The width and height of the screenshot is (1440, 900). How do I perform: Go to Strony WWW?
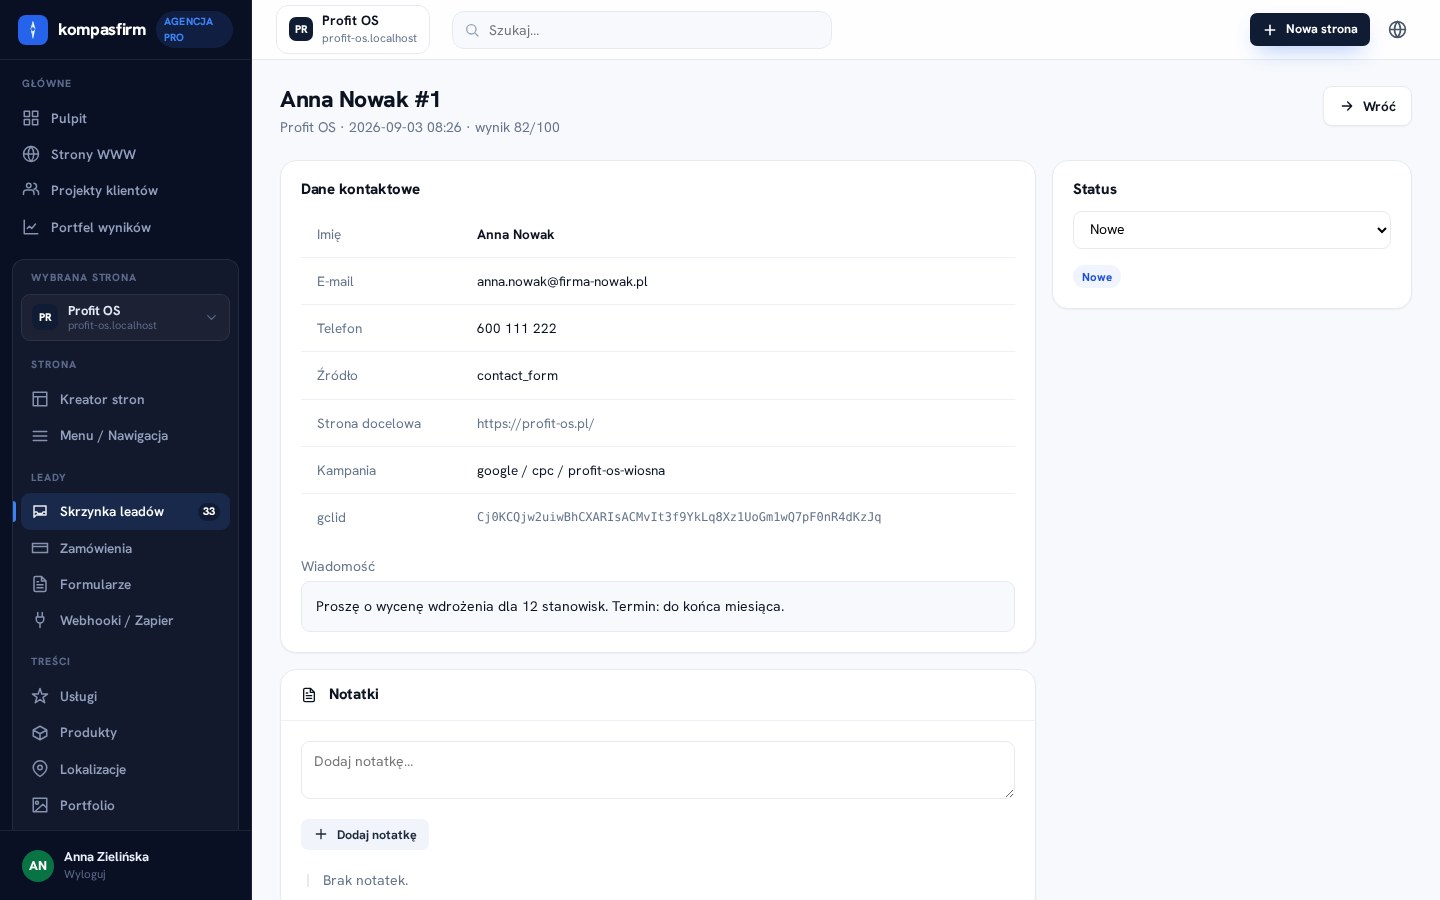click(126, 154)
